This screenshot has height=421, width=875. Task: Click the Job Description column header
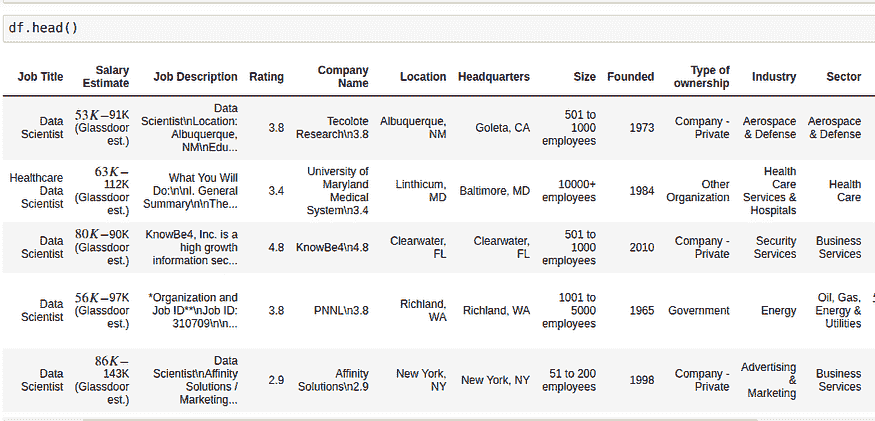[x=195, y=77]
